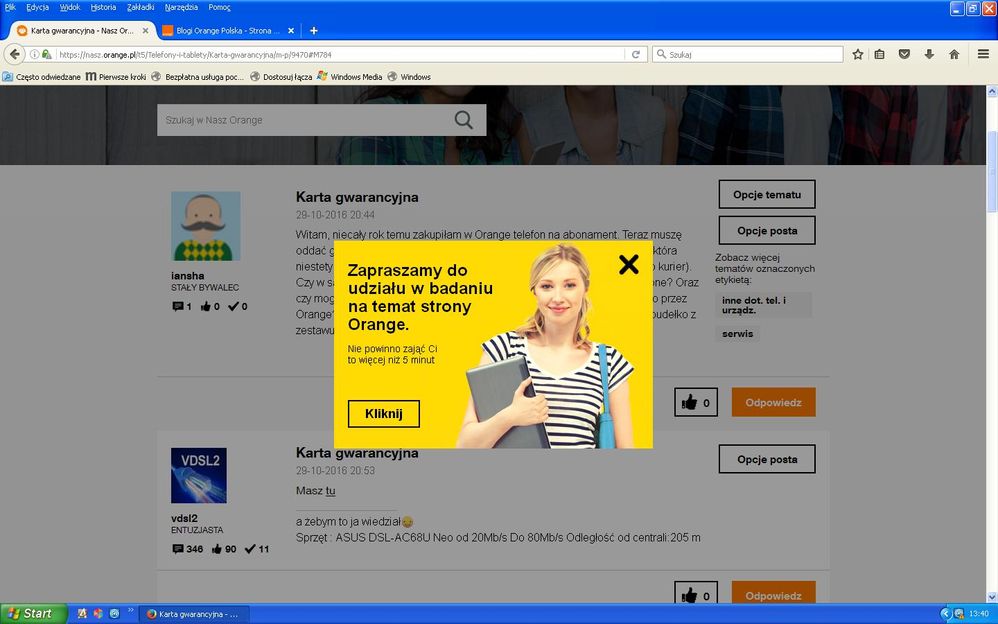Go to the home page icon
Viewport: 998px width, 624px height.
[x=954, y=55]
